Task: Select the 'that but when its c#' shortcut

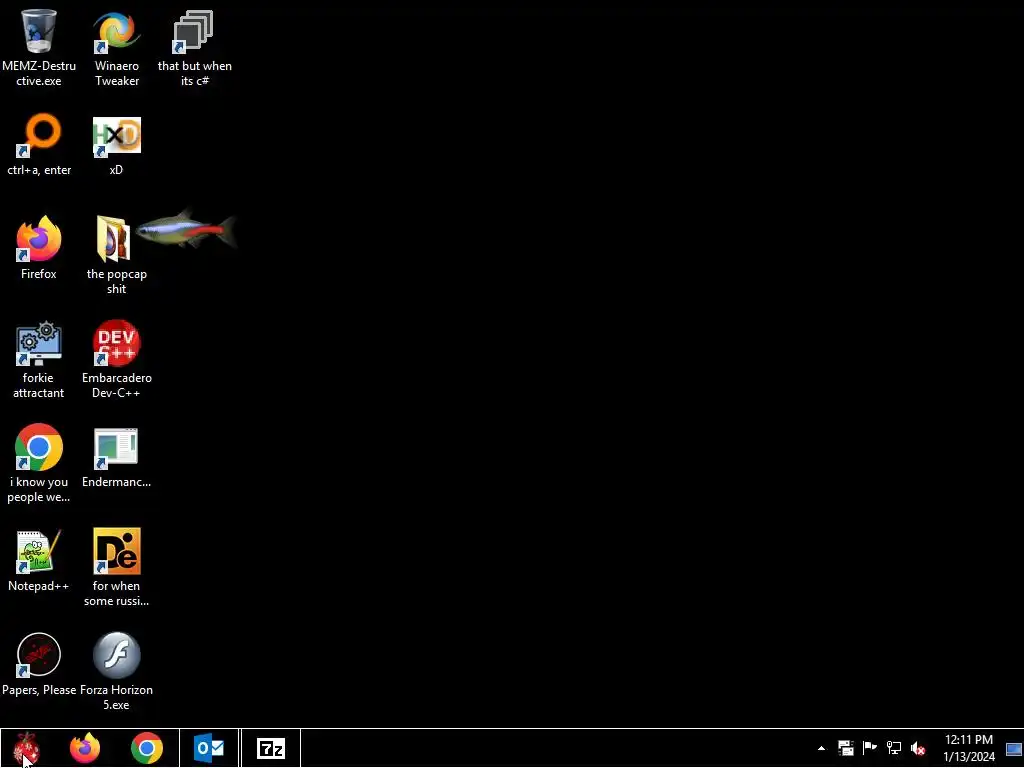Action: click(194, 31)
